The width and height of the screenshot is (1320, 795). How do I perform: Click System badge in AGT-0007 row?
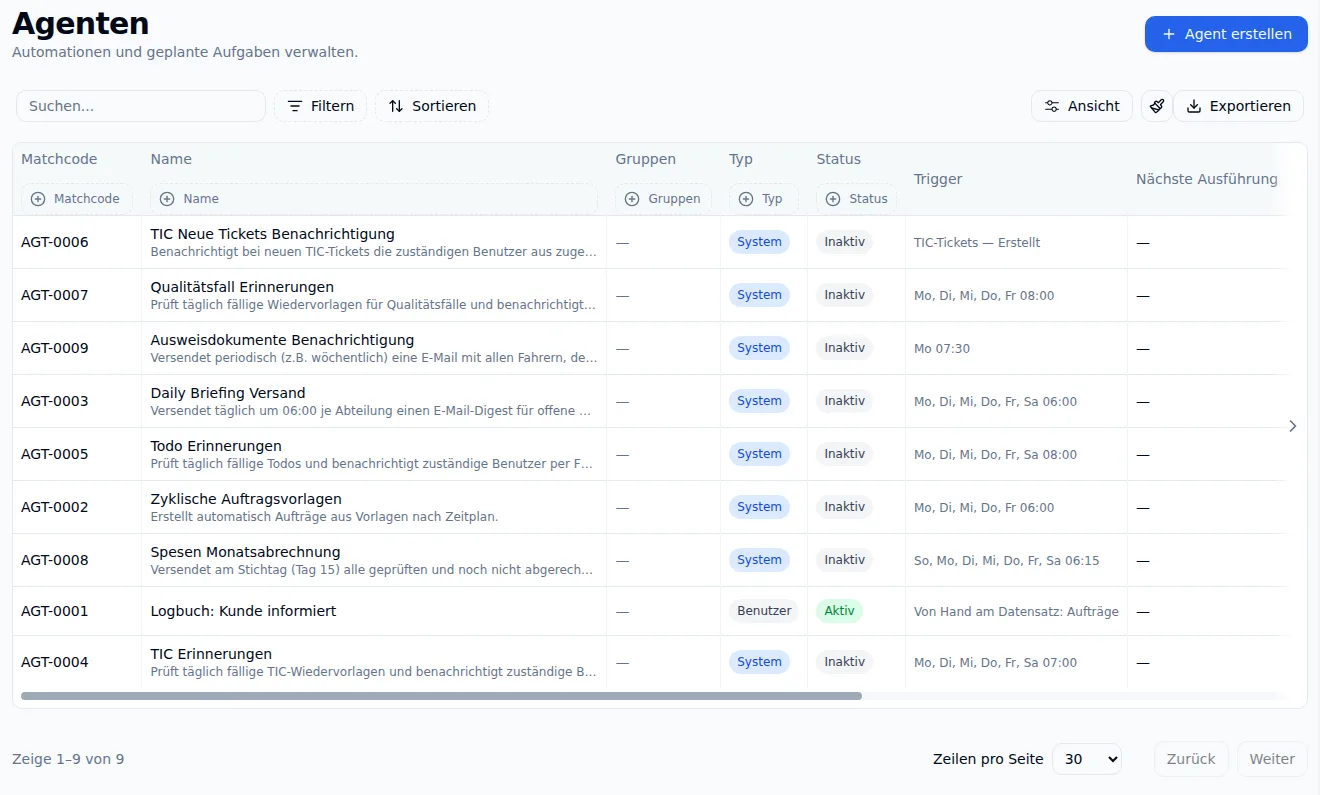click(x=759, y=295)
